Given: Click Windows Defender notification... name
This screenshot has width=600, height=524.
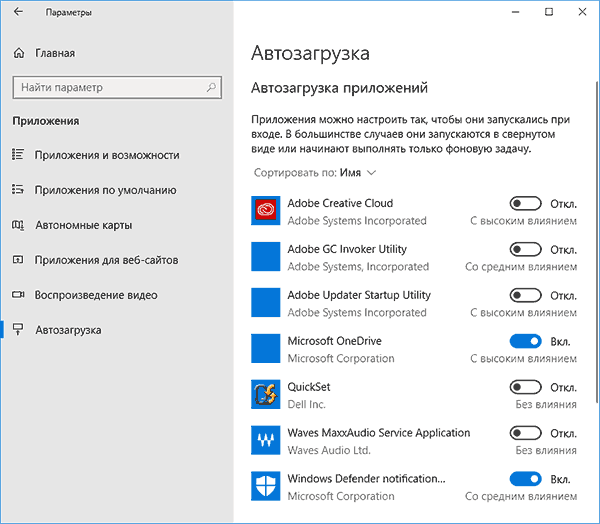Looking at the screenshot, I should pyautogui.click(x=367, y=478).
